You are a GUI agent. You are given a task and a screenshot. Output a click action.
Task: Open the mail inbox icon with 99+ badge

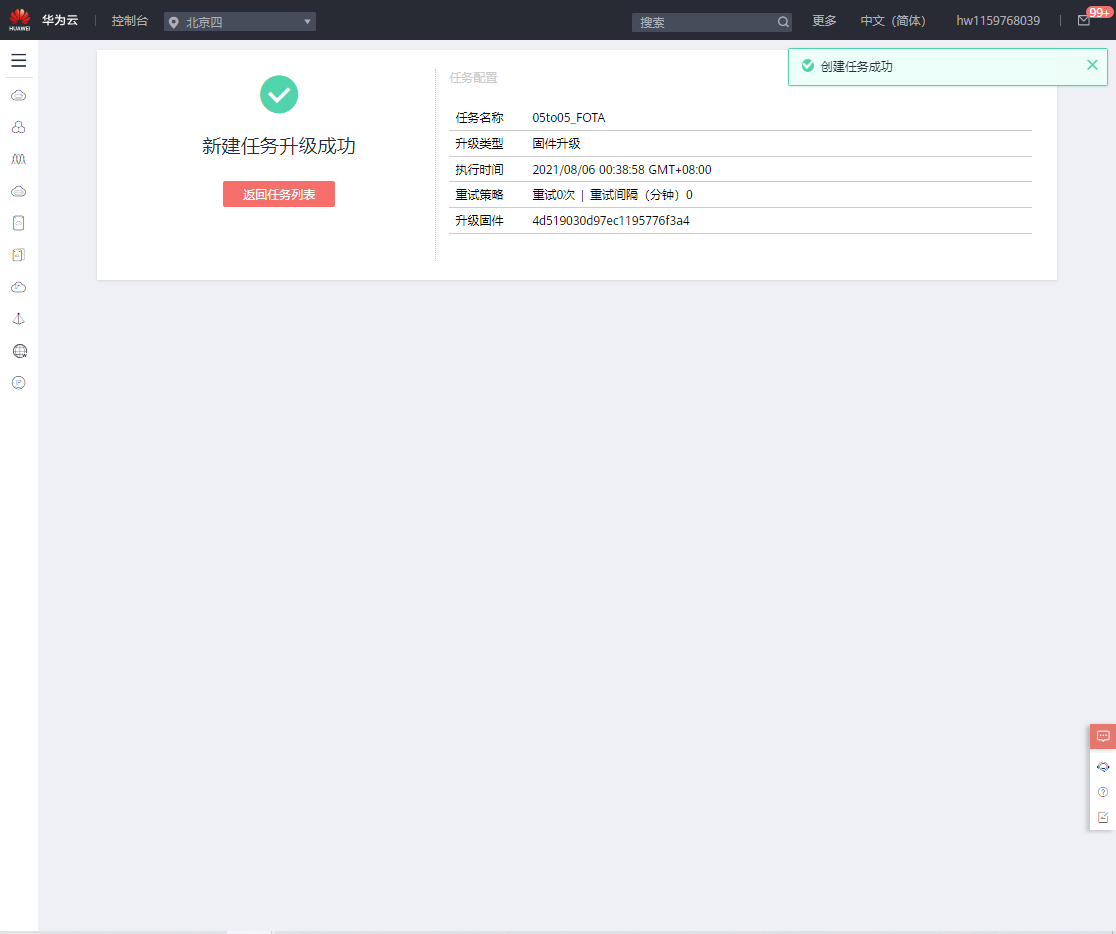click(1084, 21)
